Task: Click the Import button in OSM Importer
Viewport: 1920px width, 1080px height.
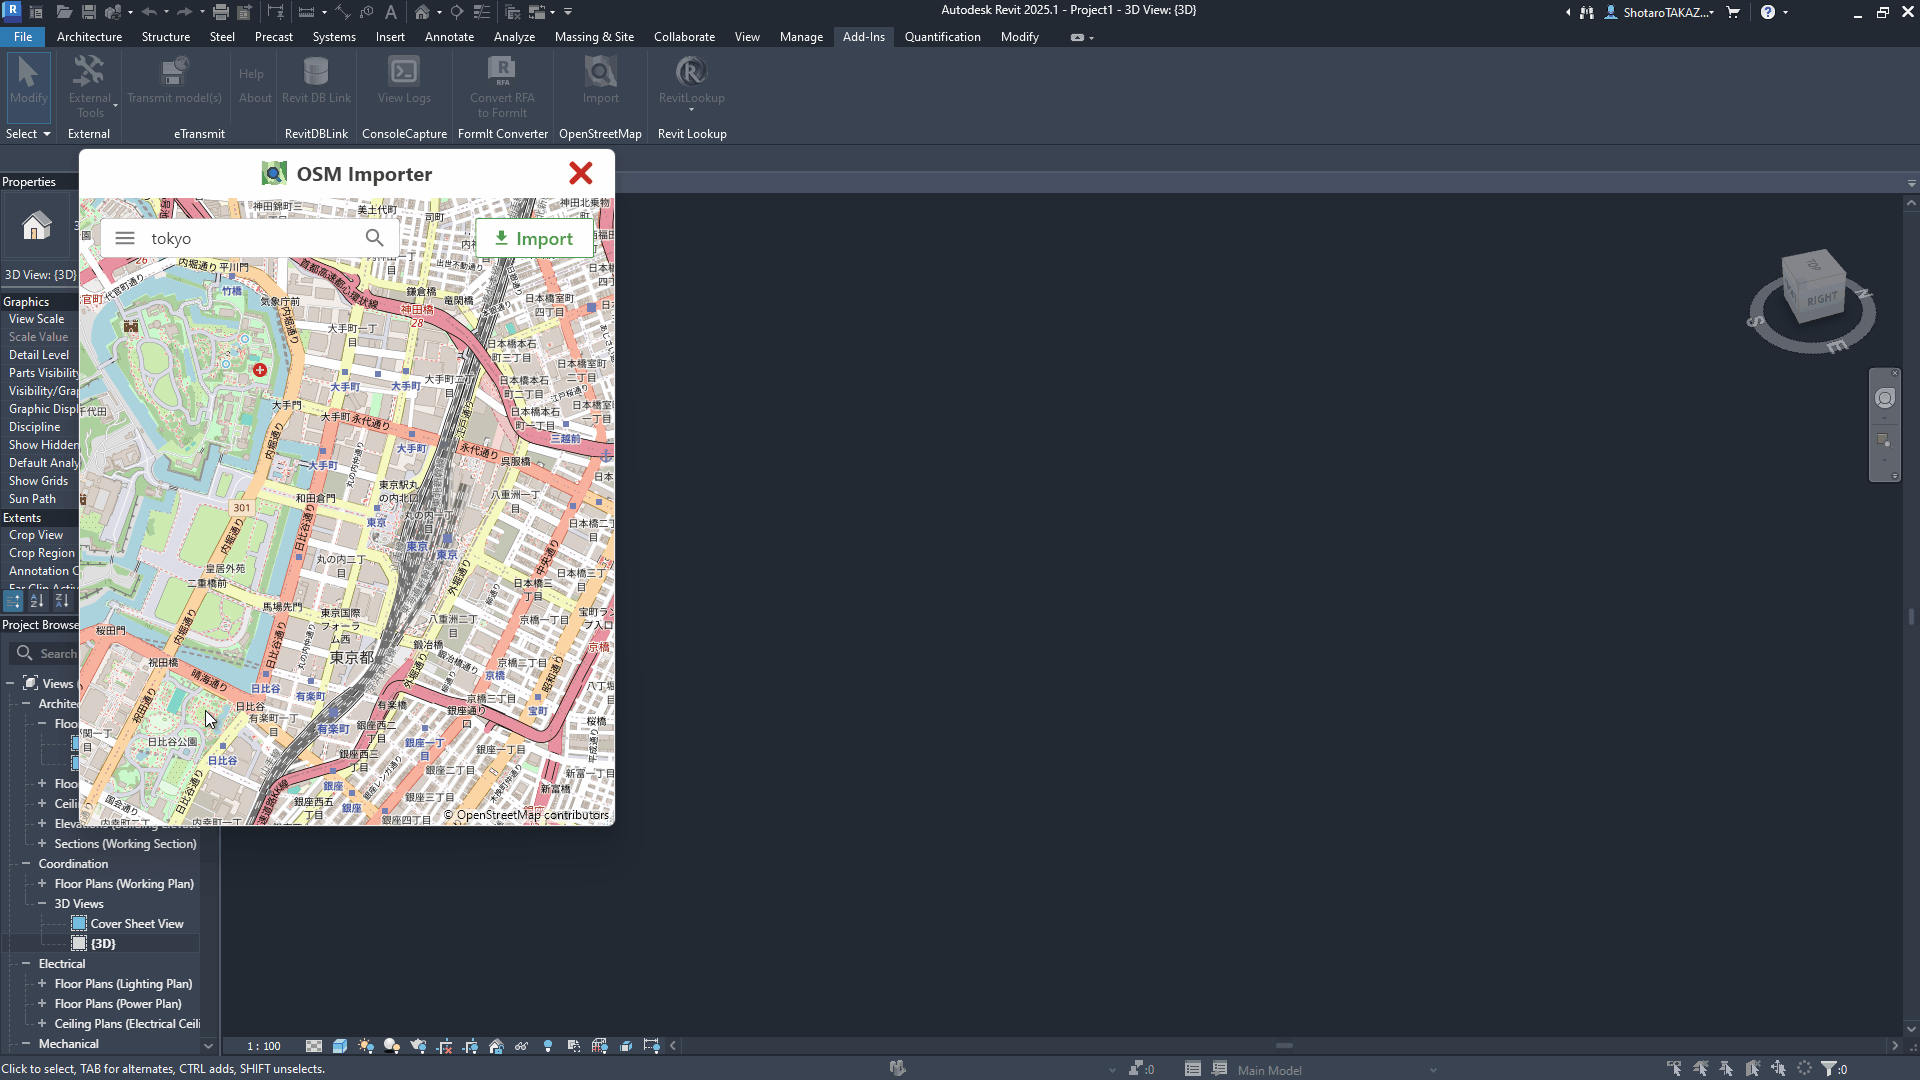Action: [534, 238]
